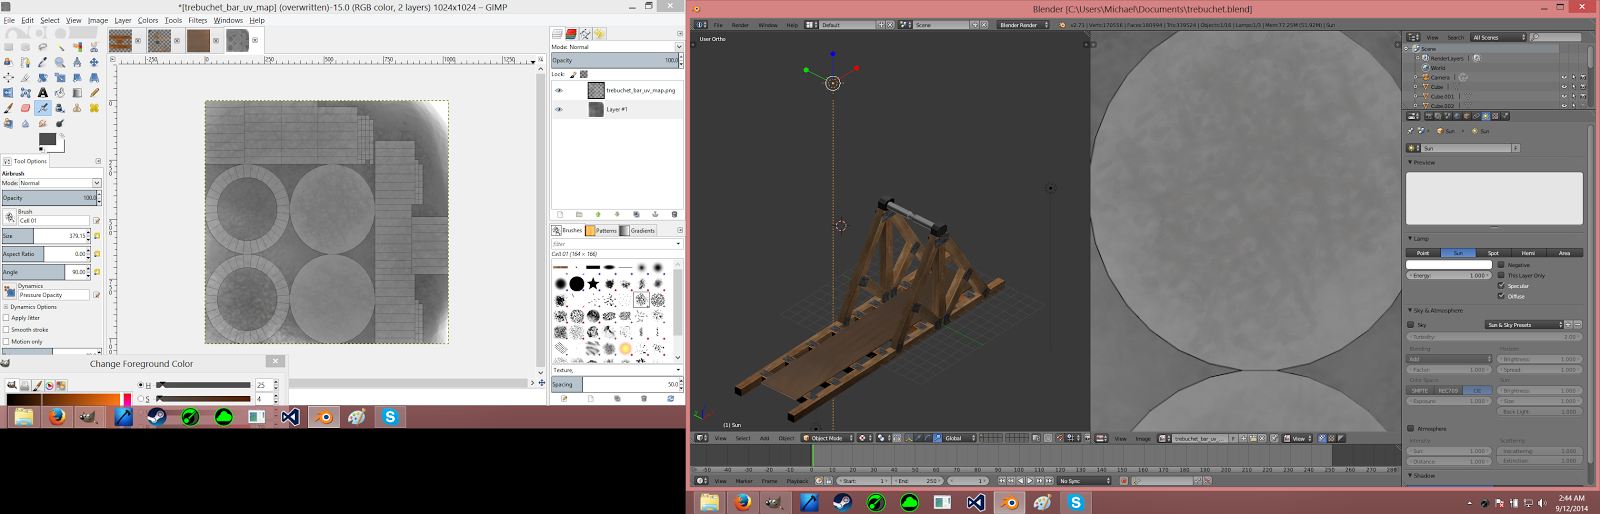Select the Move tool in GIMP toolbox
This screenshot has width=1600, height=514.
[x=94, y=62]
